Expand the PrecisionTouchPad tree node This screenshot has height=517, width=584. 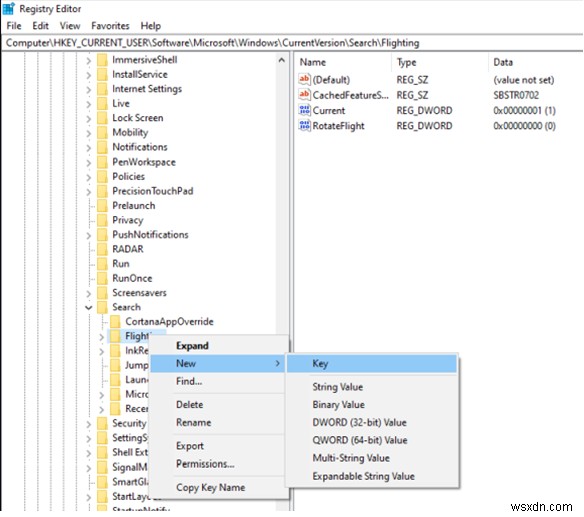[x=89, y=191]
